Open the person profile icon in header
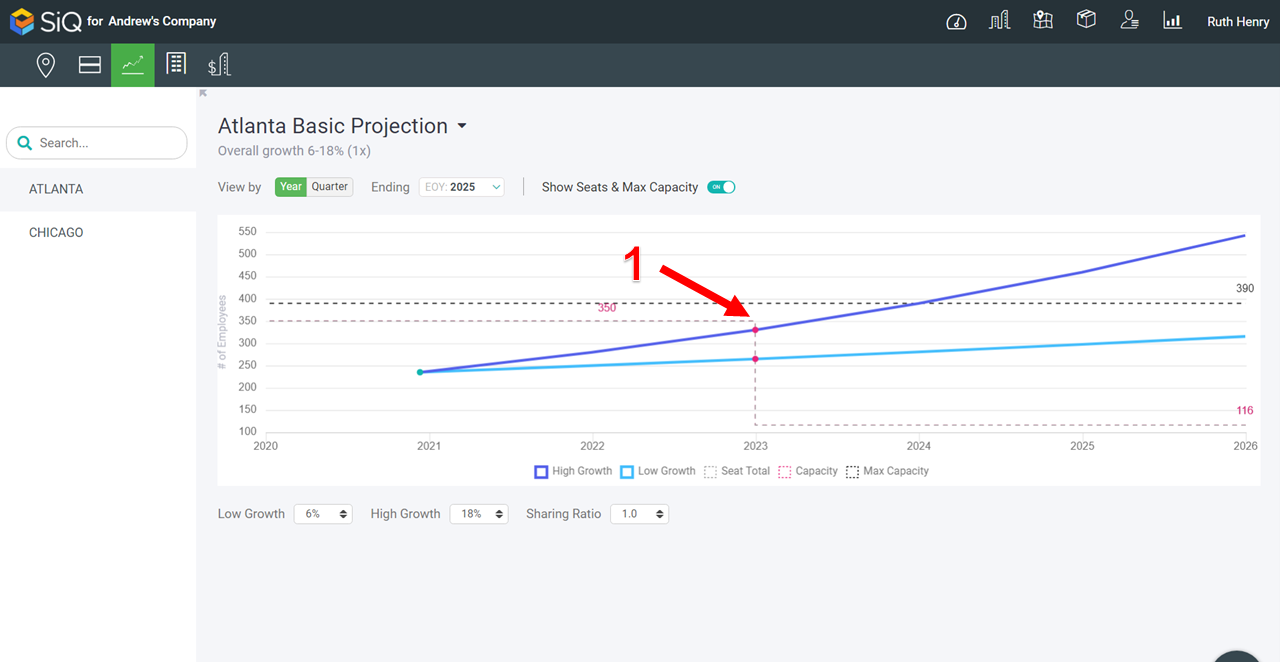This screenshot has height=662, width=1280. (1129, 21)
